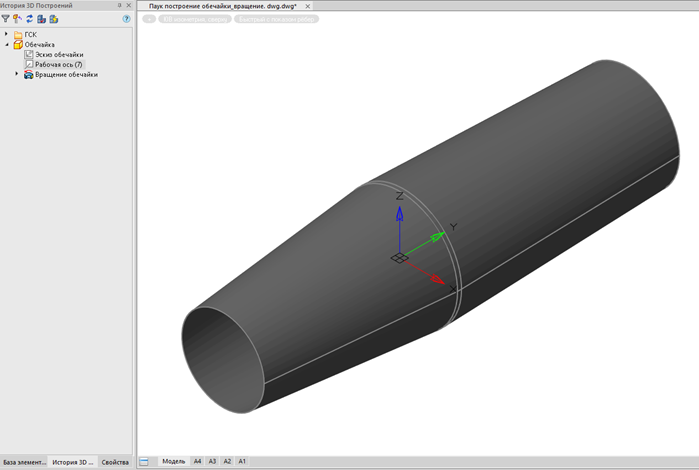Select Вращение обечайки feature in tree
Screen dimensions: 699x470
(x=65, y=74)
